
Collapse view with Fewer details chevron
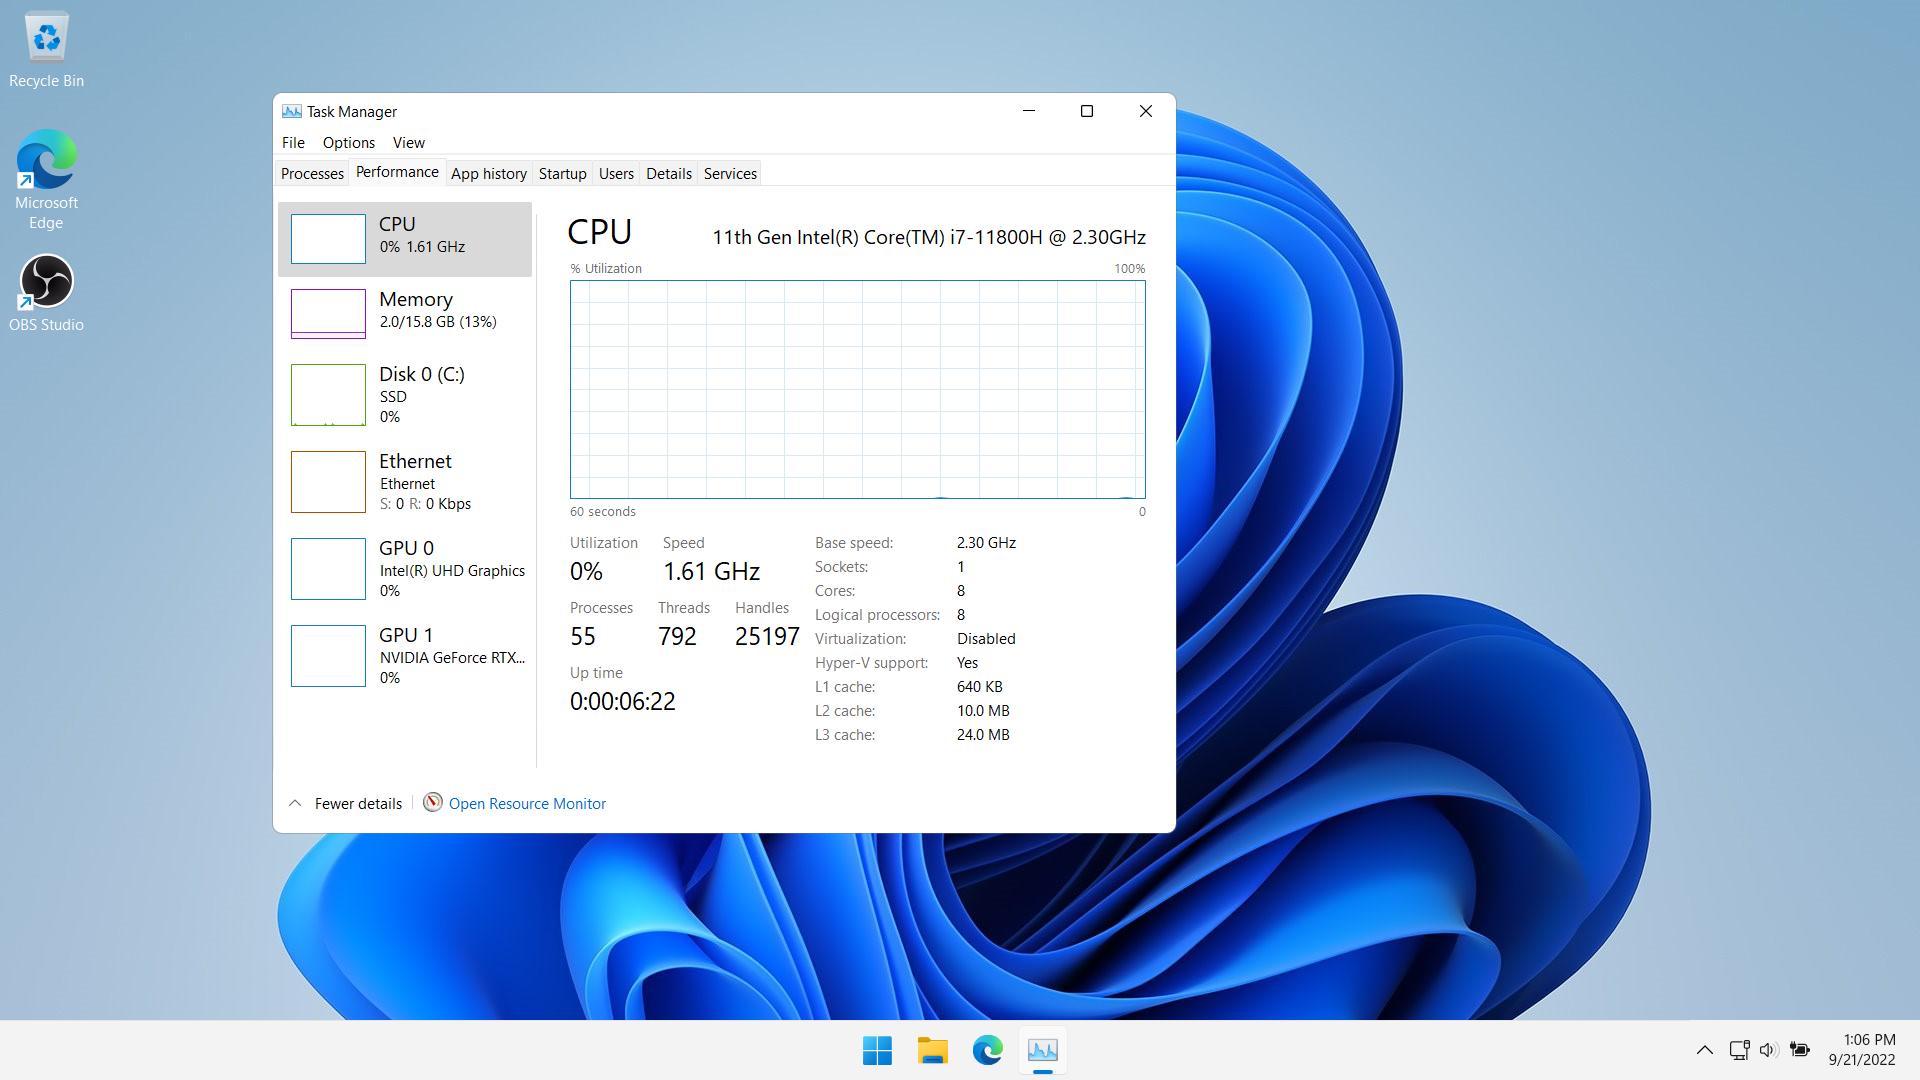click(x=295, y=803)
